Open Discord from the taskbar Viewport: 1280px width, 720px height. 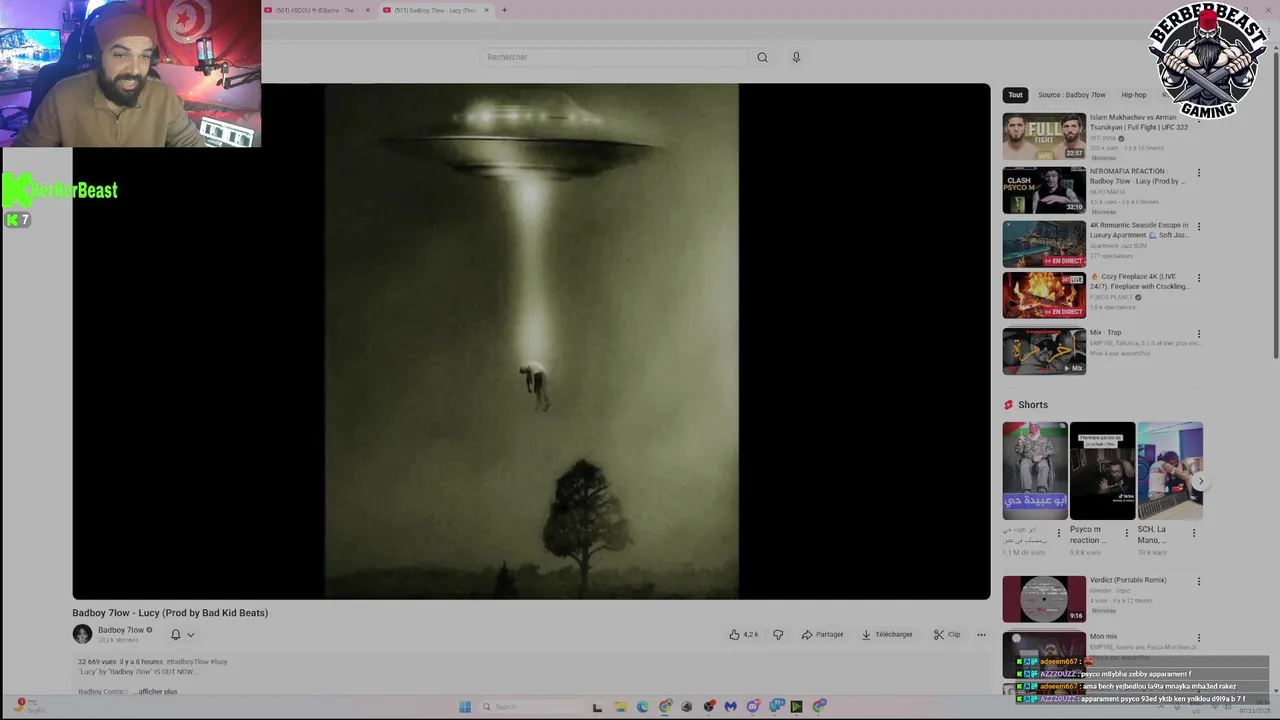(753, 707)
